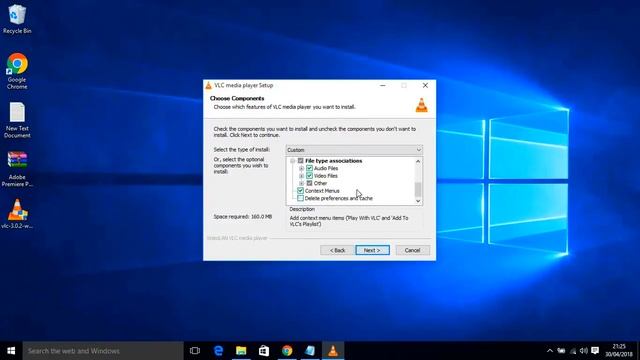Show hidden system tray icons
640x360 pixels.
click(x=550, y=351)
